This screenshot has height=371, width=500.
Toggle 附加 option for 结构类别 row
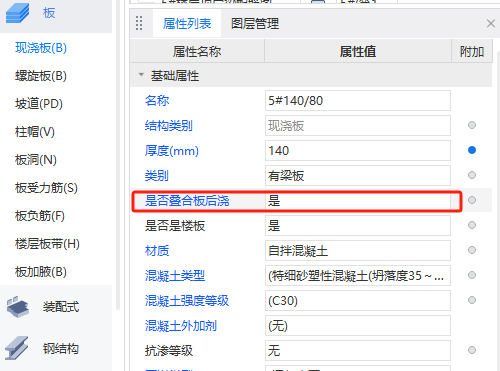tap(472, 125)
